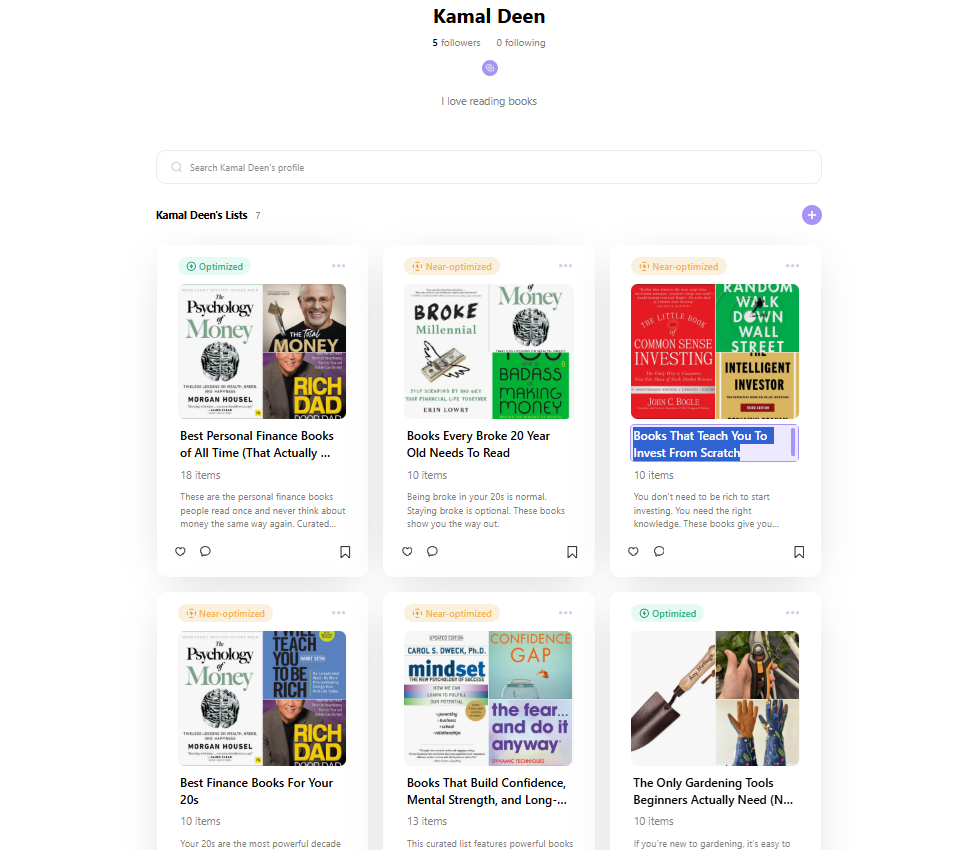Open three-dot menu on Best Personal Finance card

click(339, 266)
